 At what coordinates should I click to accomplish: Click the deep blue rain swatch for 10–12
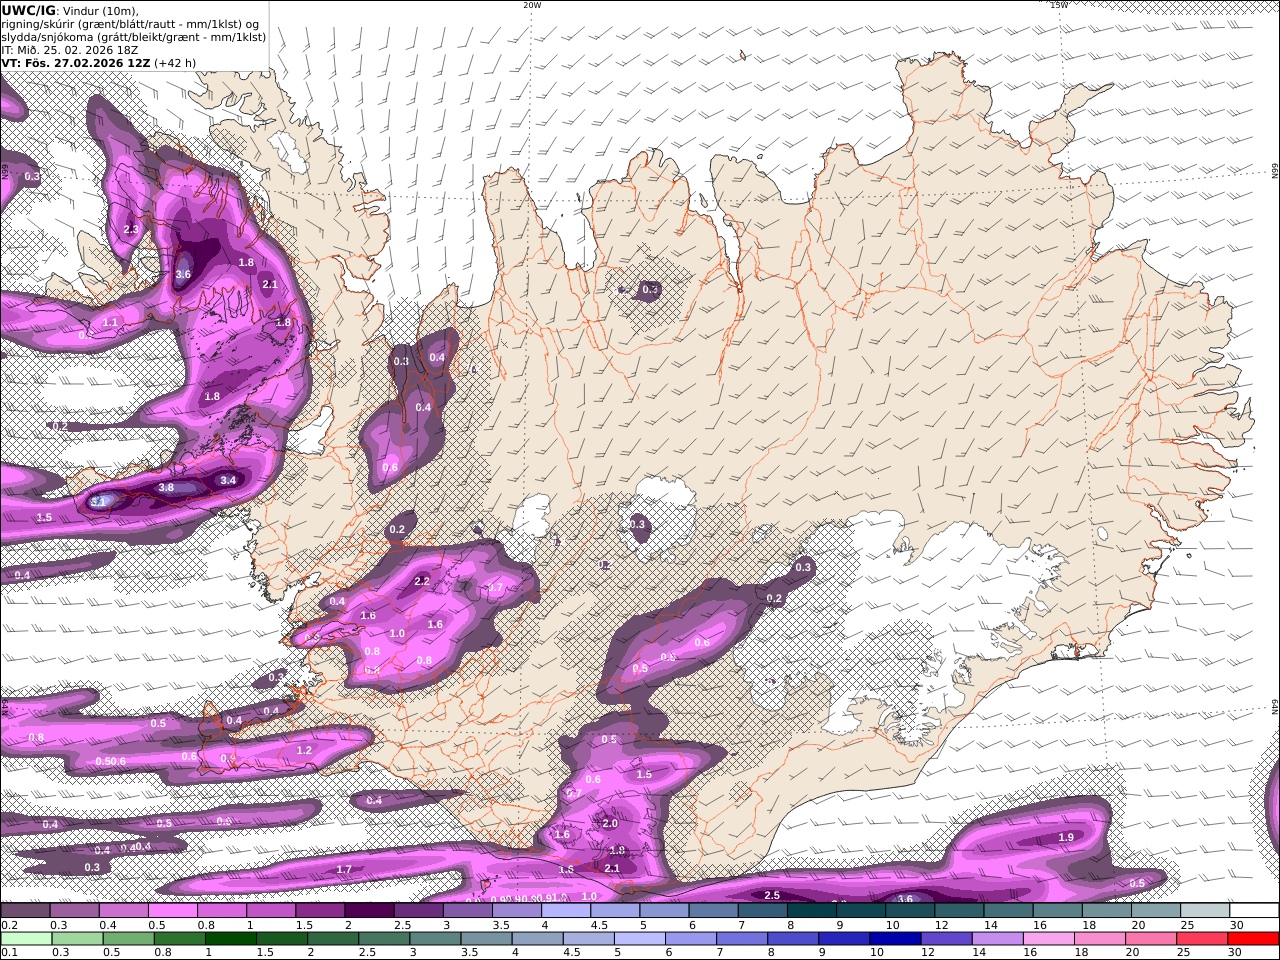[x=895, y=939]
